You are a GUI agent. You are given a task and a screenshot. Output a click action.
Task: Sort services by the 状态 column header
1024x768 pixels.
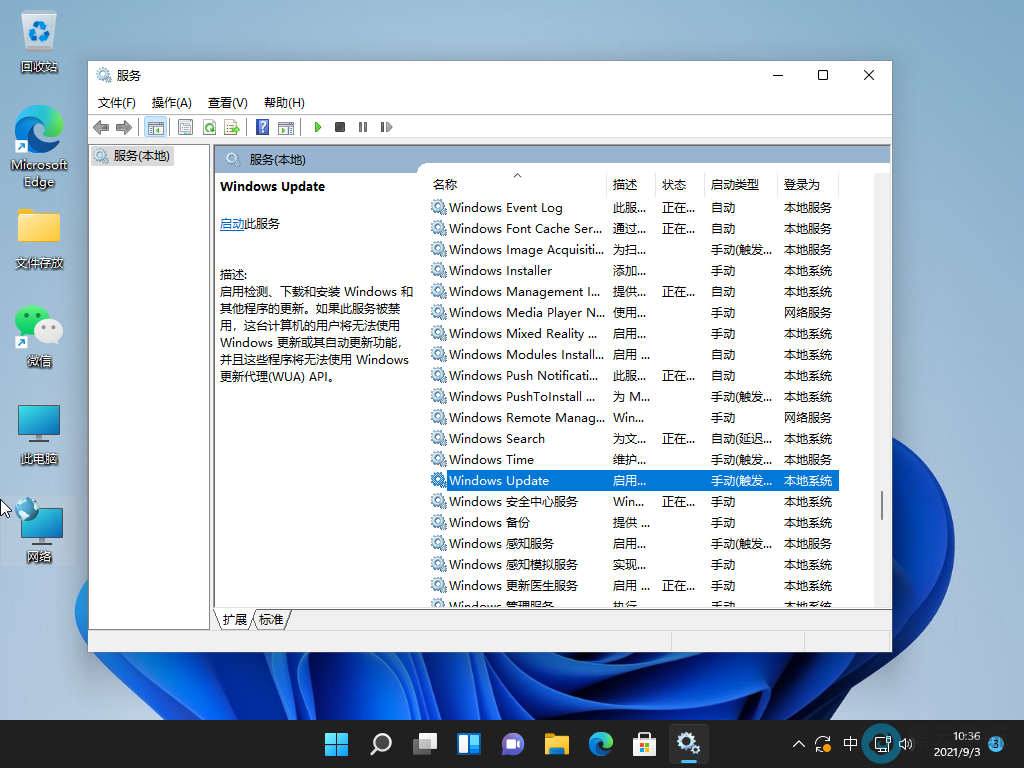pyautogui.click(x=675, y=184)
